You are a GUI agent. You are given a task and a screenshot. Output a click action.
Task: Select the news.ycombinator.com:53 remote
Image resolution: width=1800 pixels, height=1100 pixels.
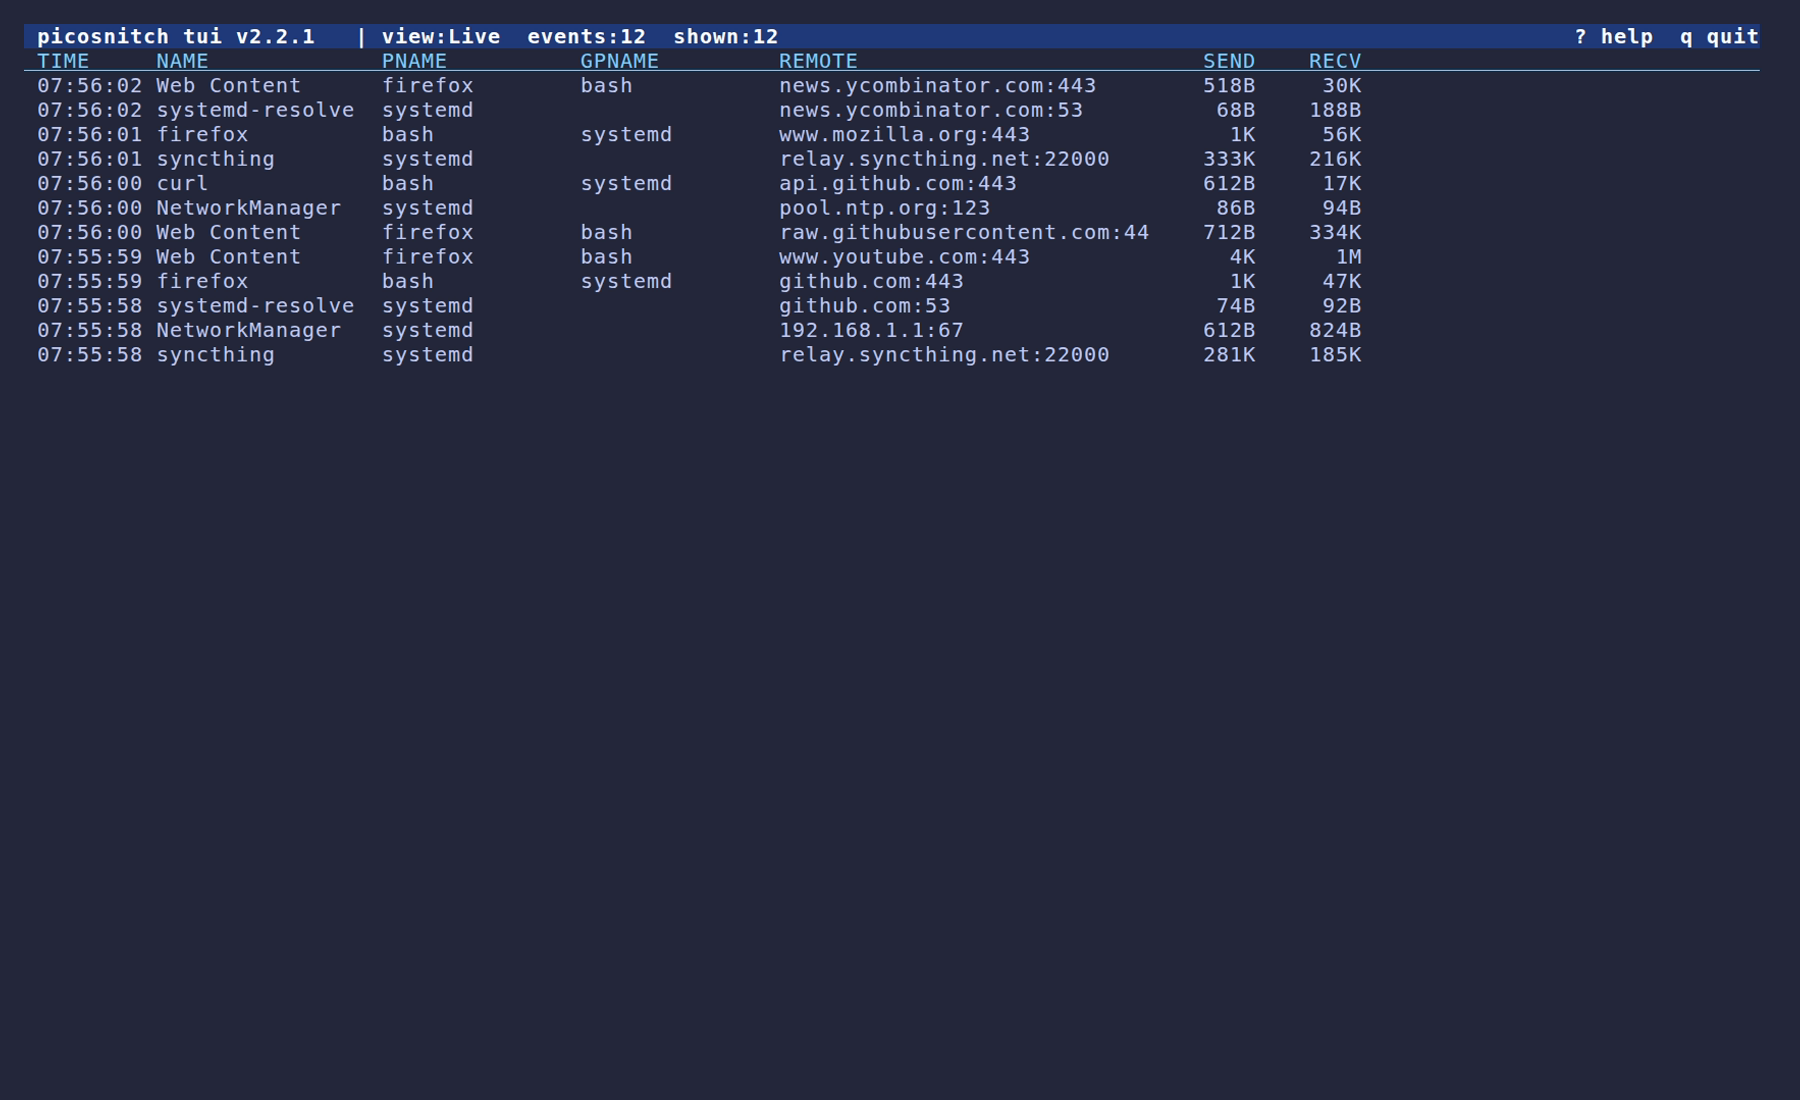point(931,110)
